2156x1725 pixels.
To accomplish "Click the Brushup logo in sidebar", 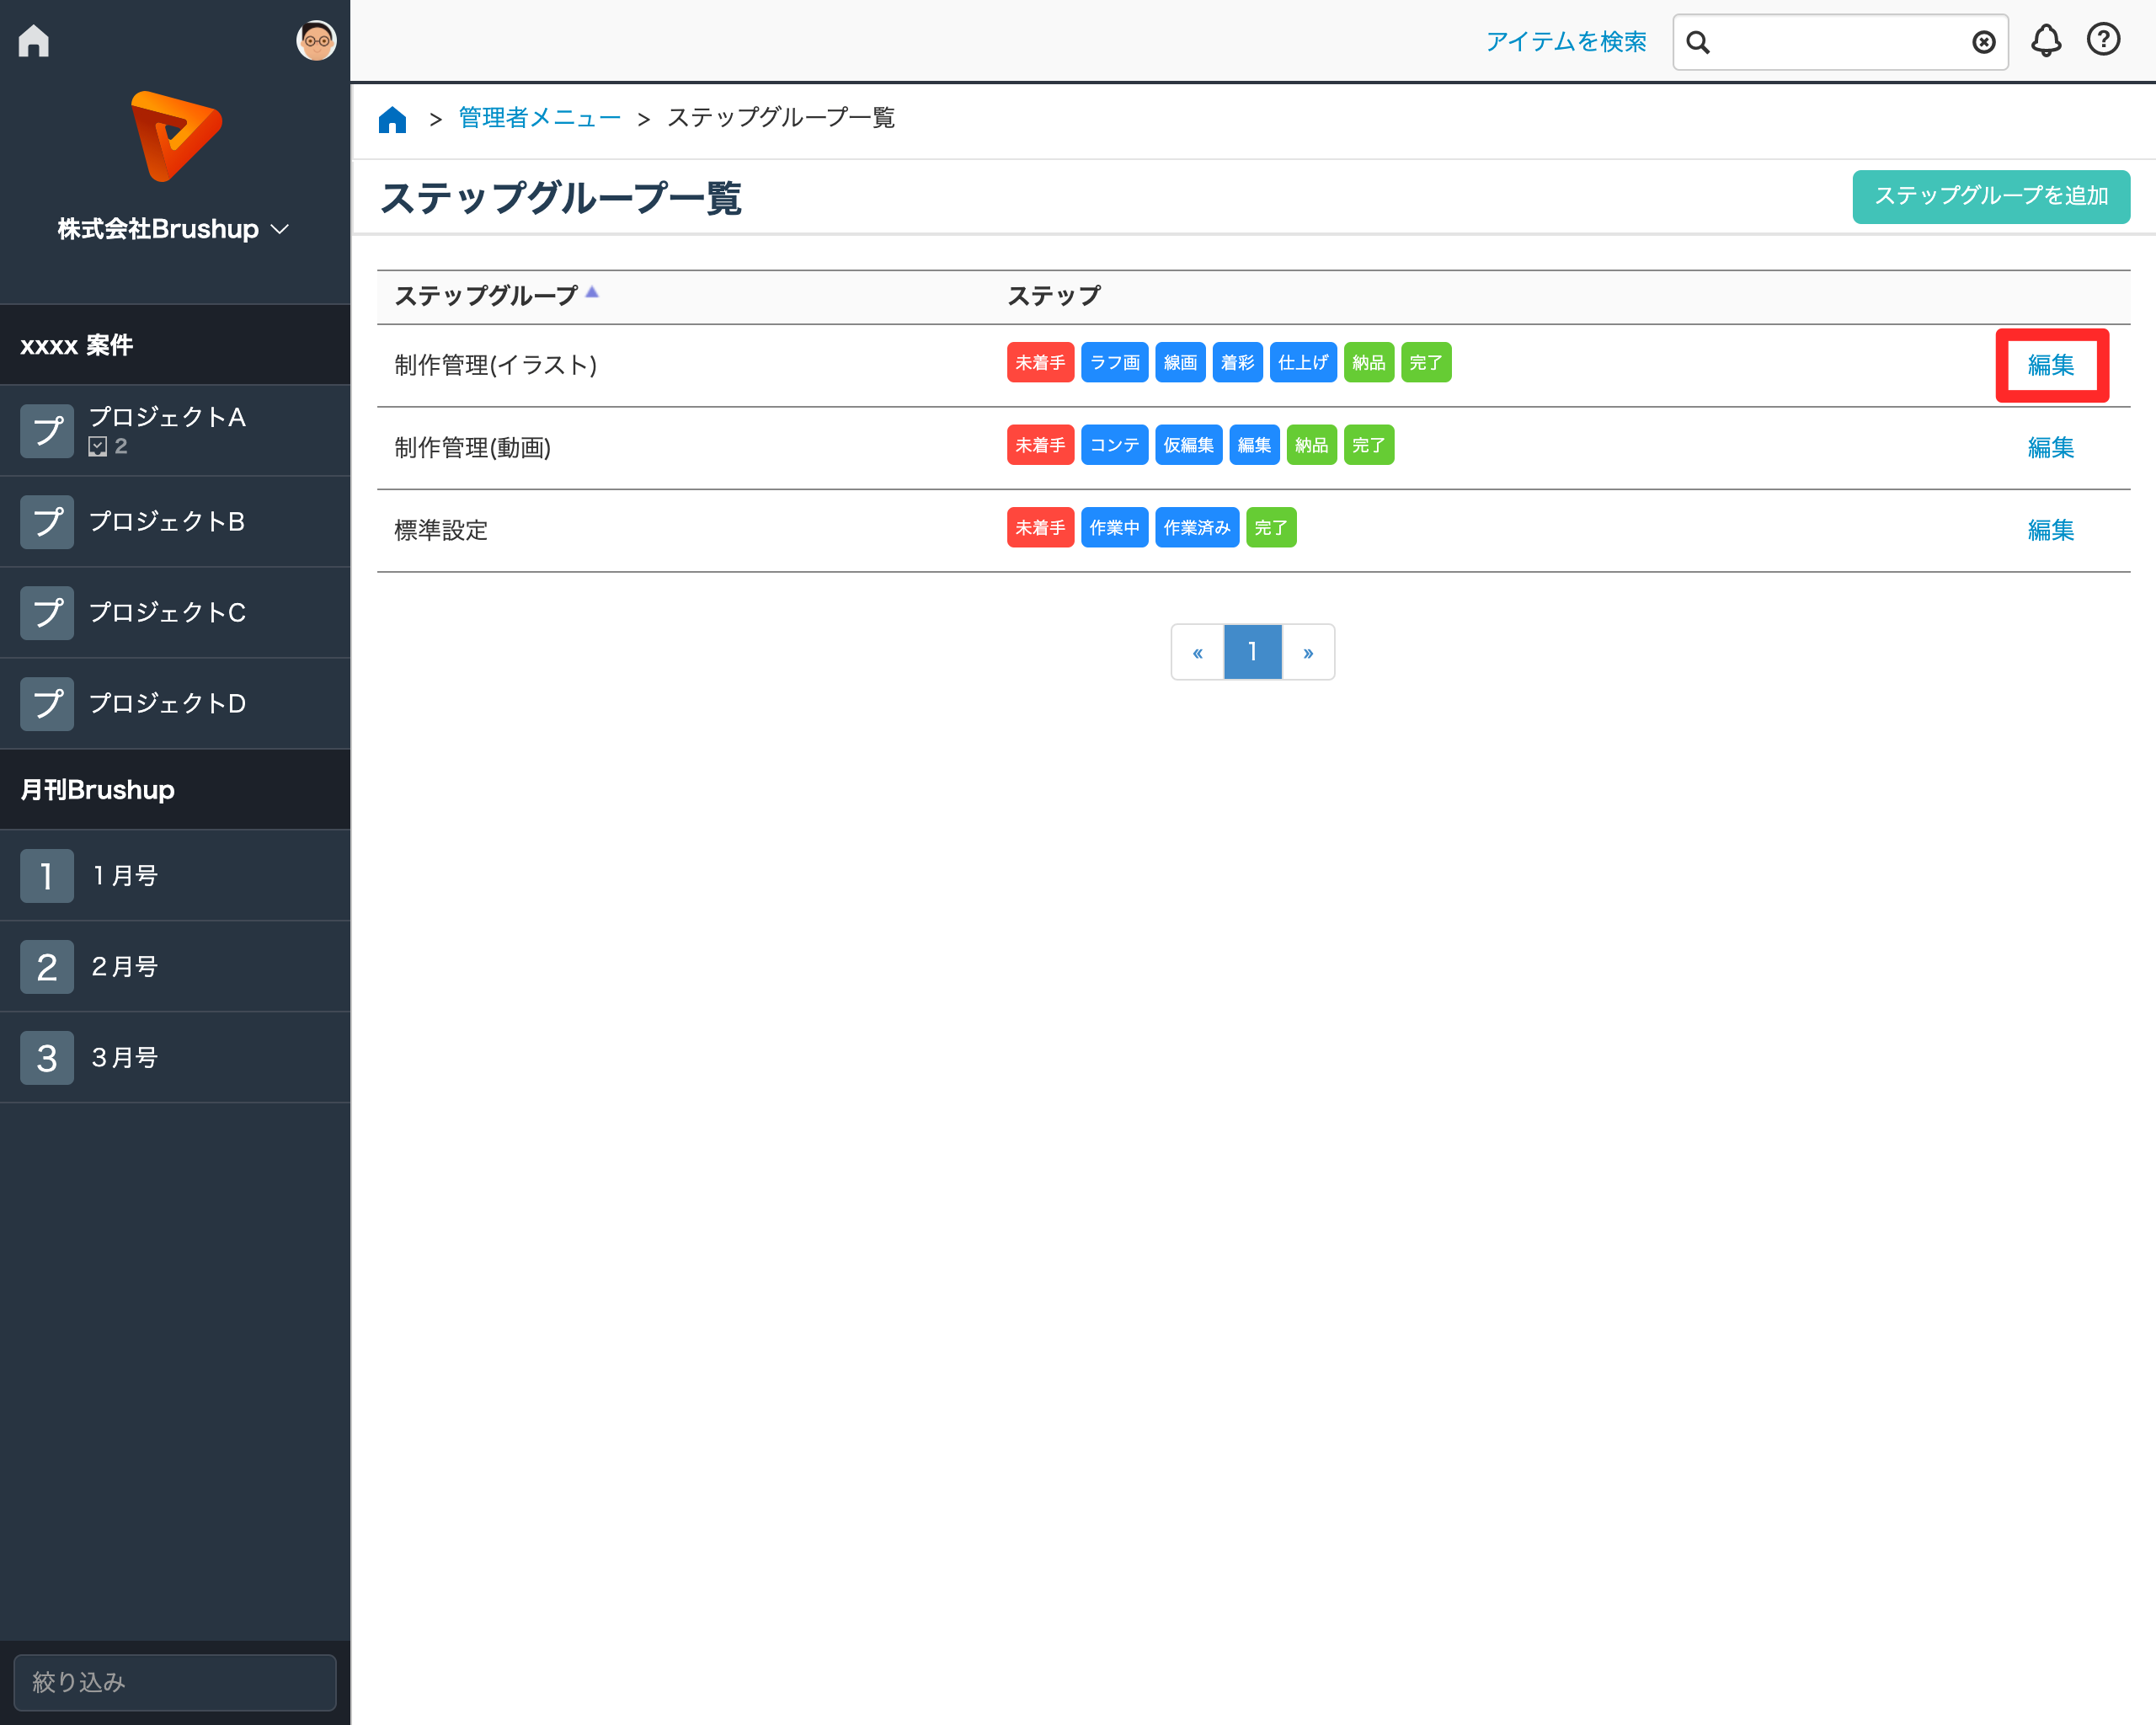I will click(x=175, y=136).
